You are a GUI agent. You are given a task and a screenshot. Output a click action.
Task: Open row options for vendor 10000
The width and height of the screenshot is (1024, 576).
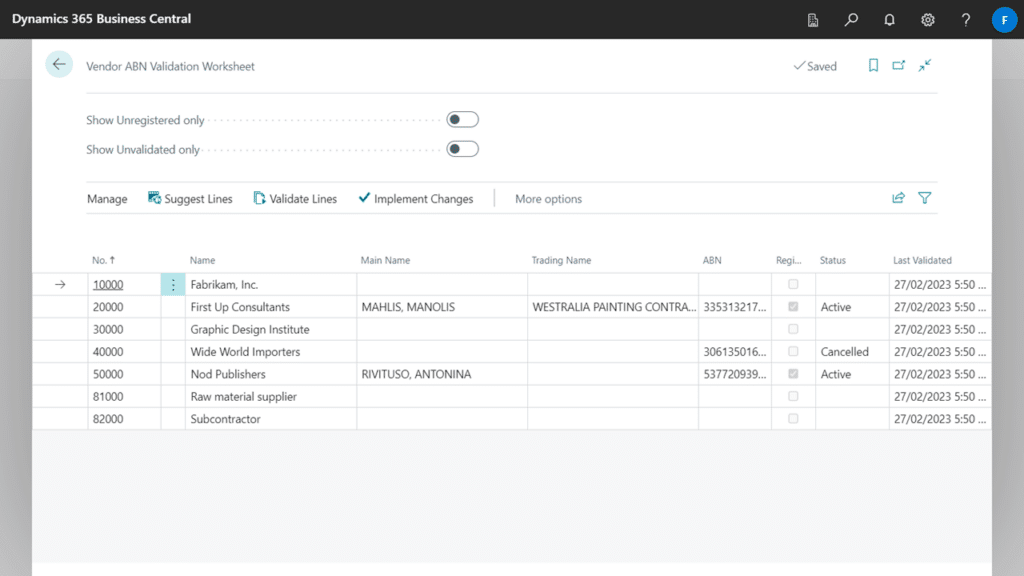[173, 284]
